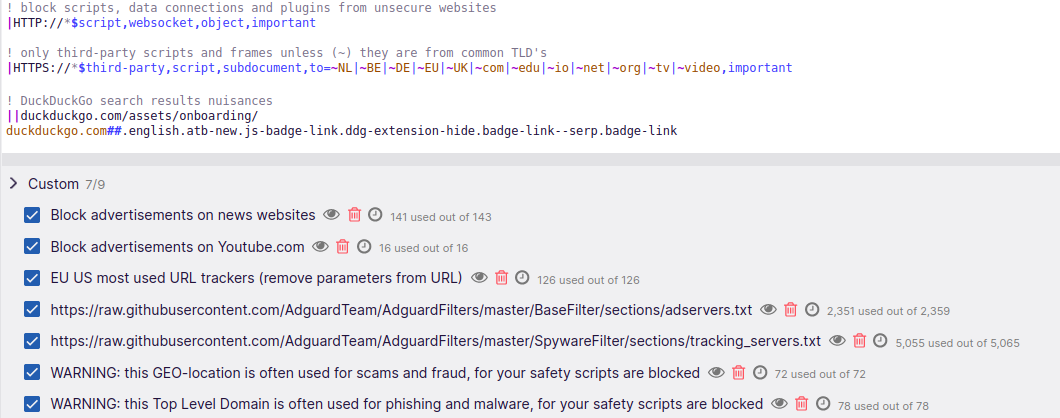View content of the Youtube.com advertisements list
Screen dimensions: 1060x418
(321, 247)
